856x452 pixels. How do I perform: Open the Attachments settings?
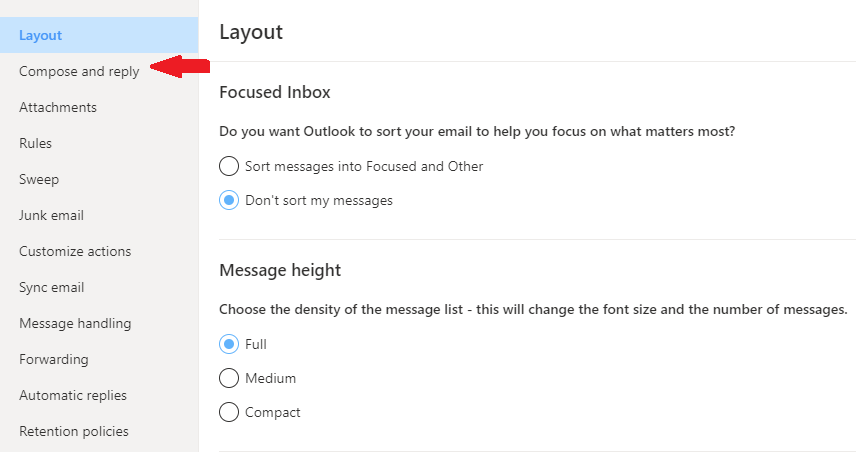tap(58, 108)
